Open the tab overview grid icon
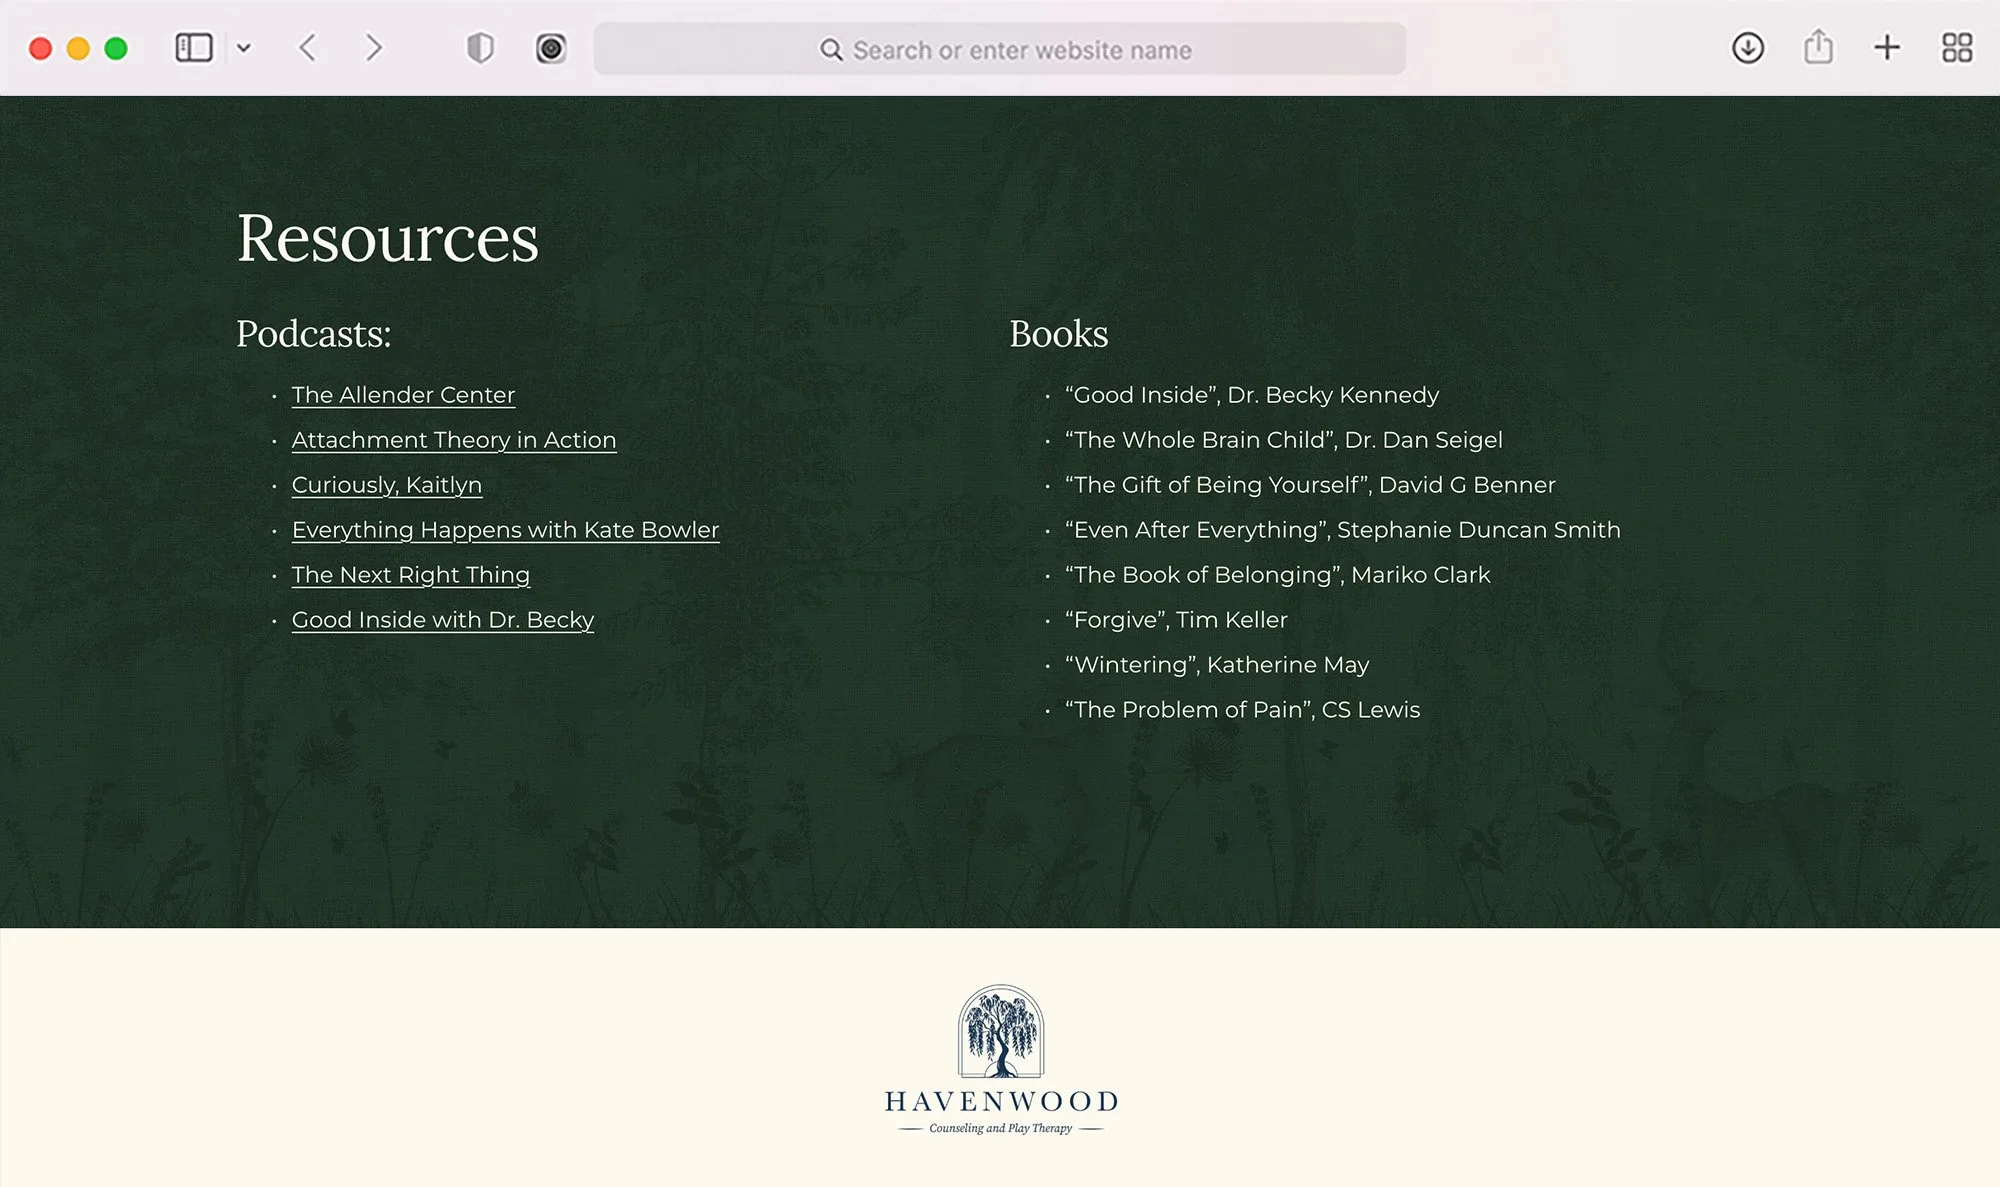This screenshot has height=1187, width=2000. (x=1957, y=48)
